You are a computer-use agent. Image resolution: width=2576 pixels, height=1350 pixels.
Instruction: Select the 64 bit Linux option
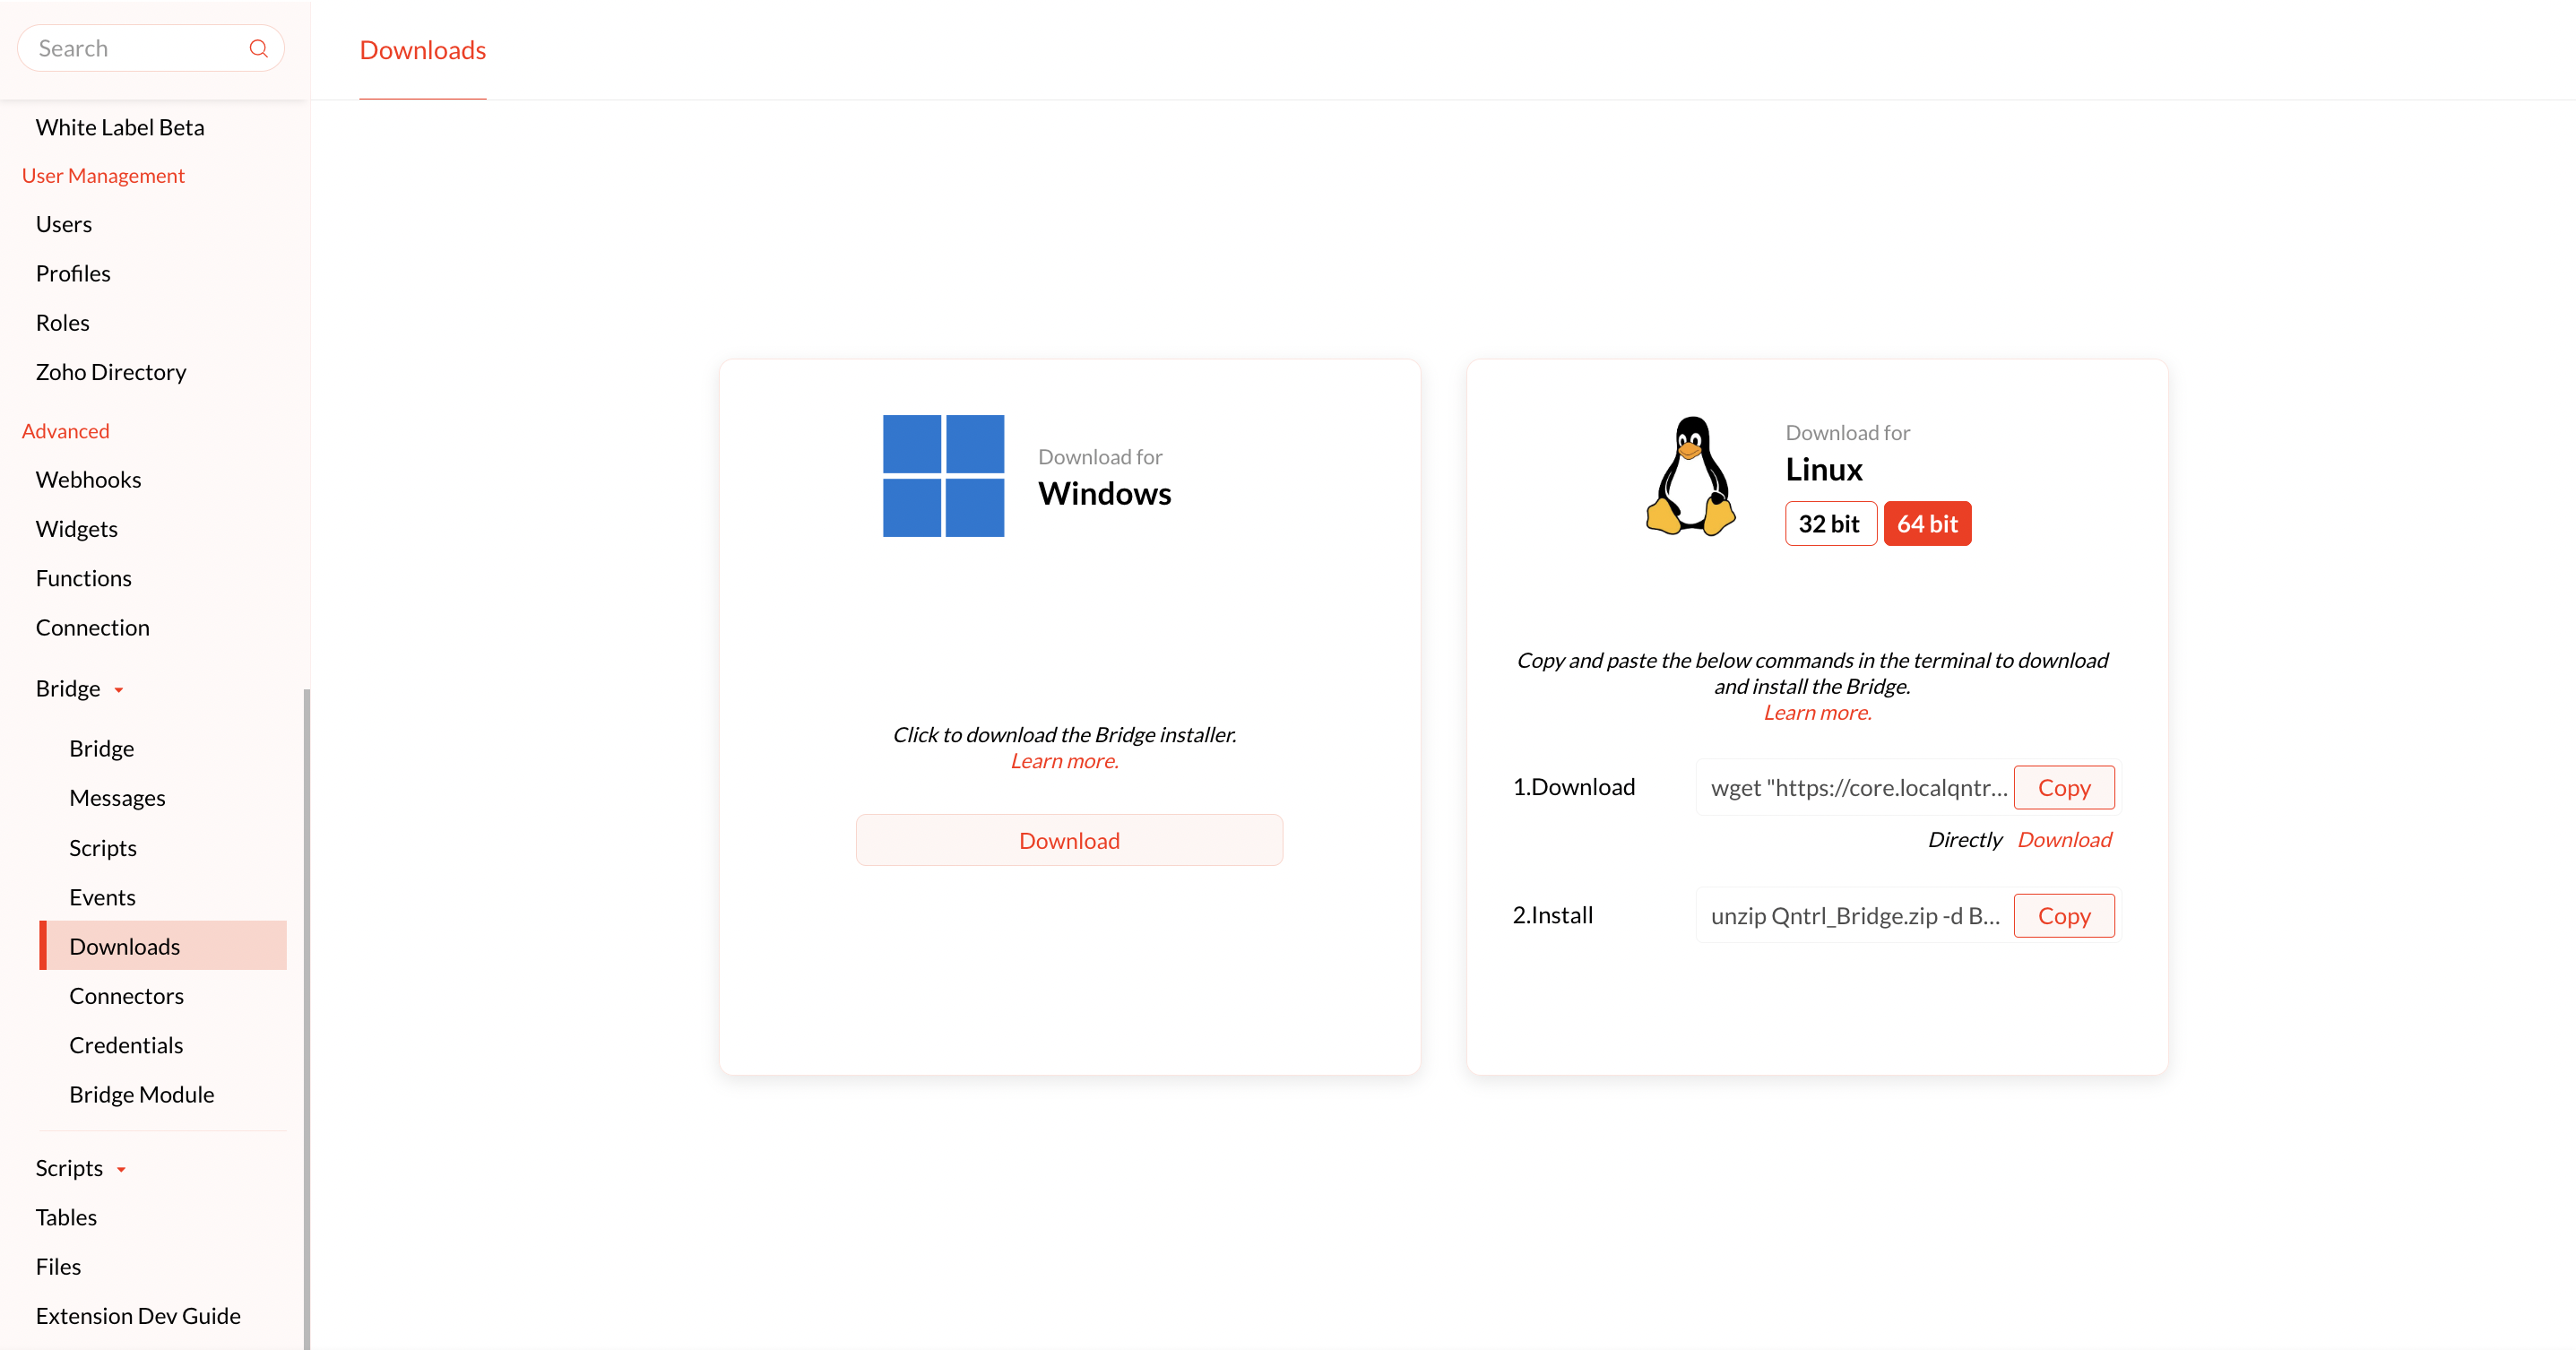pos(1926,524)
